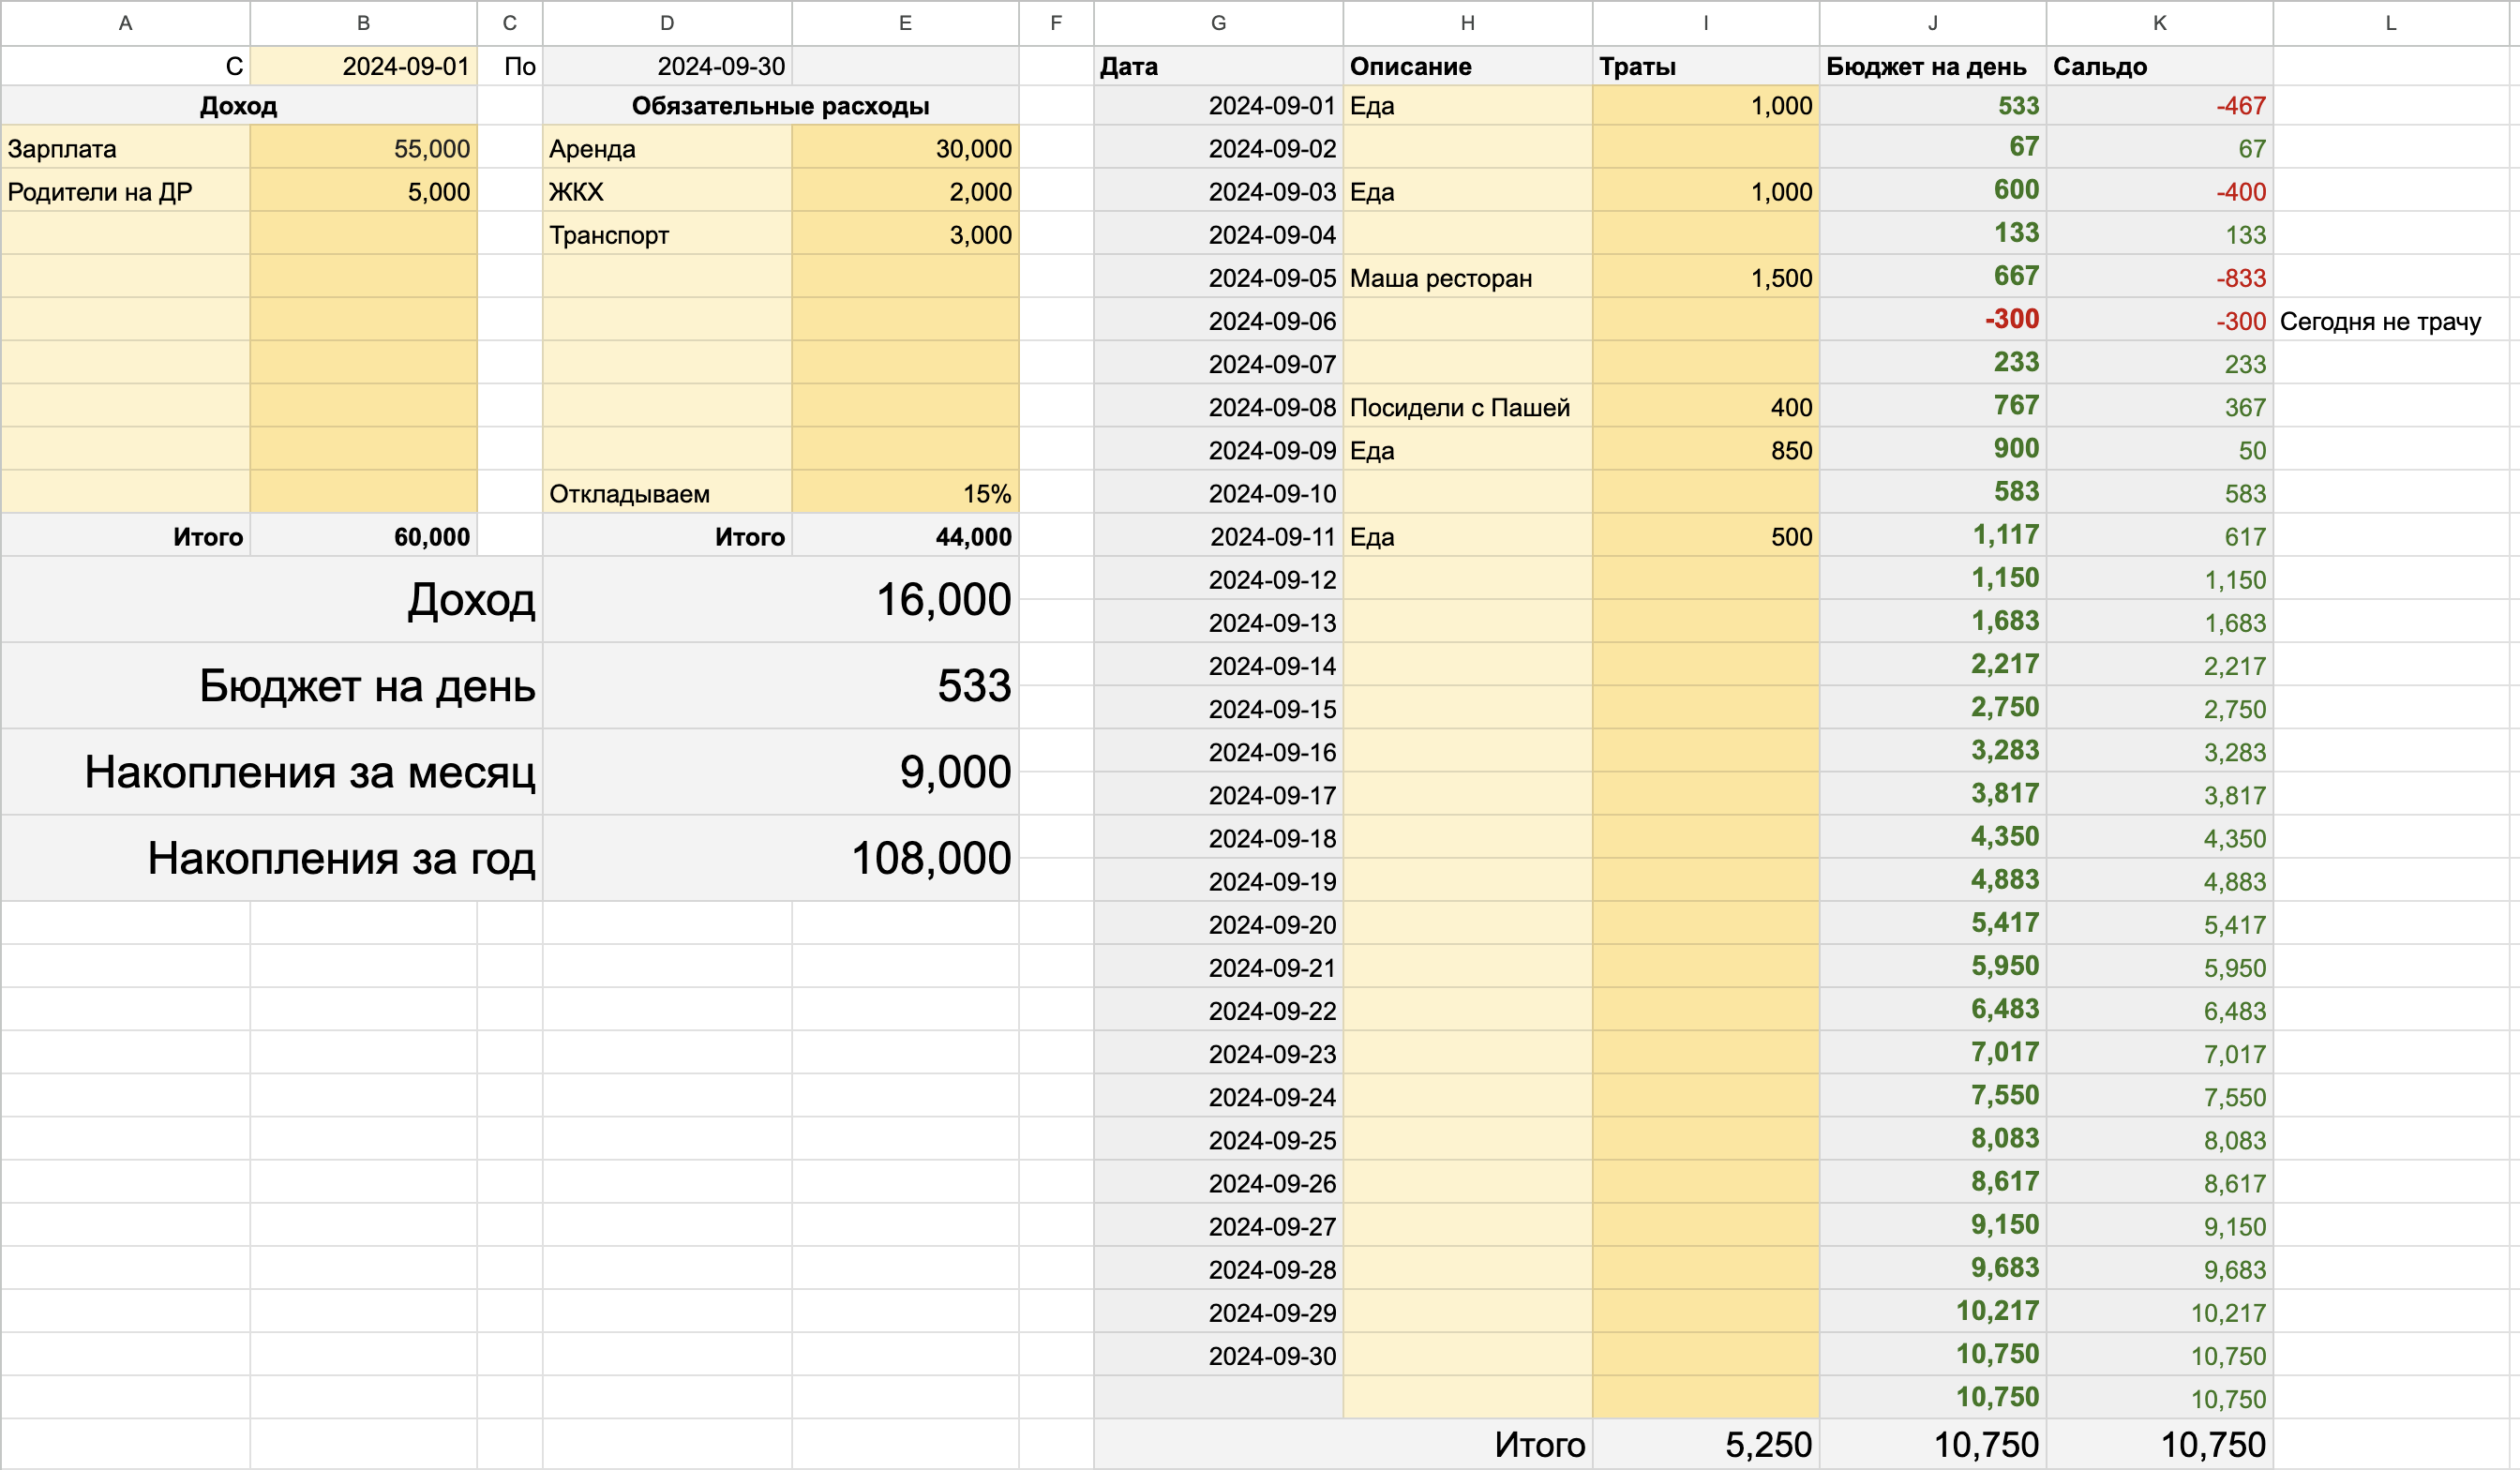Select salary amount 55,000 cell
The width and height of the screenshot is (2520, 1470).
pos(363,148)
